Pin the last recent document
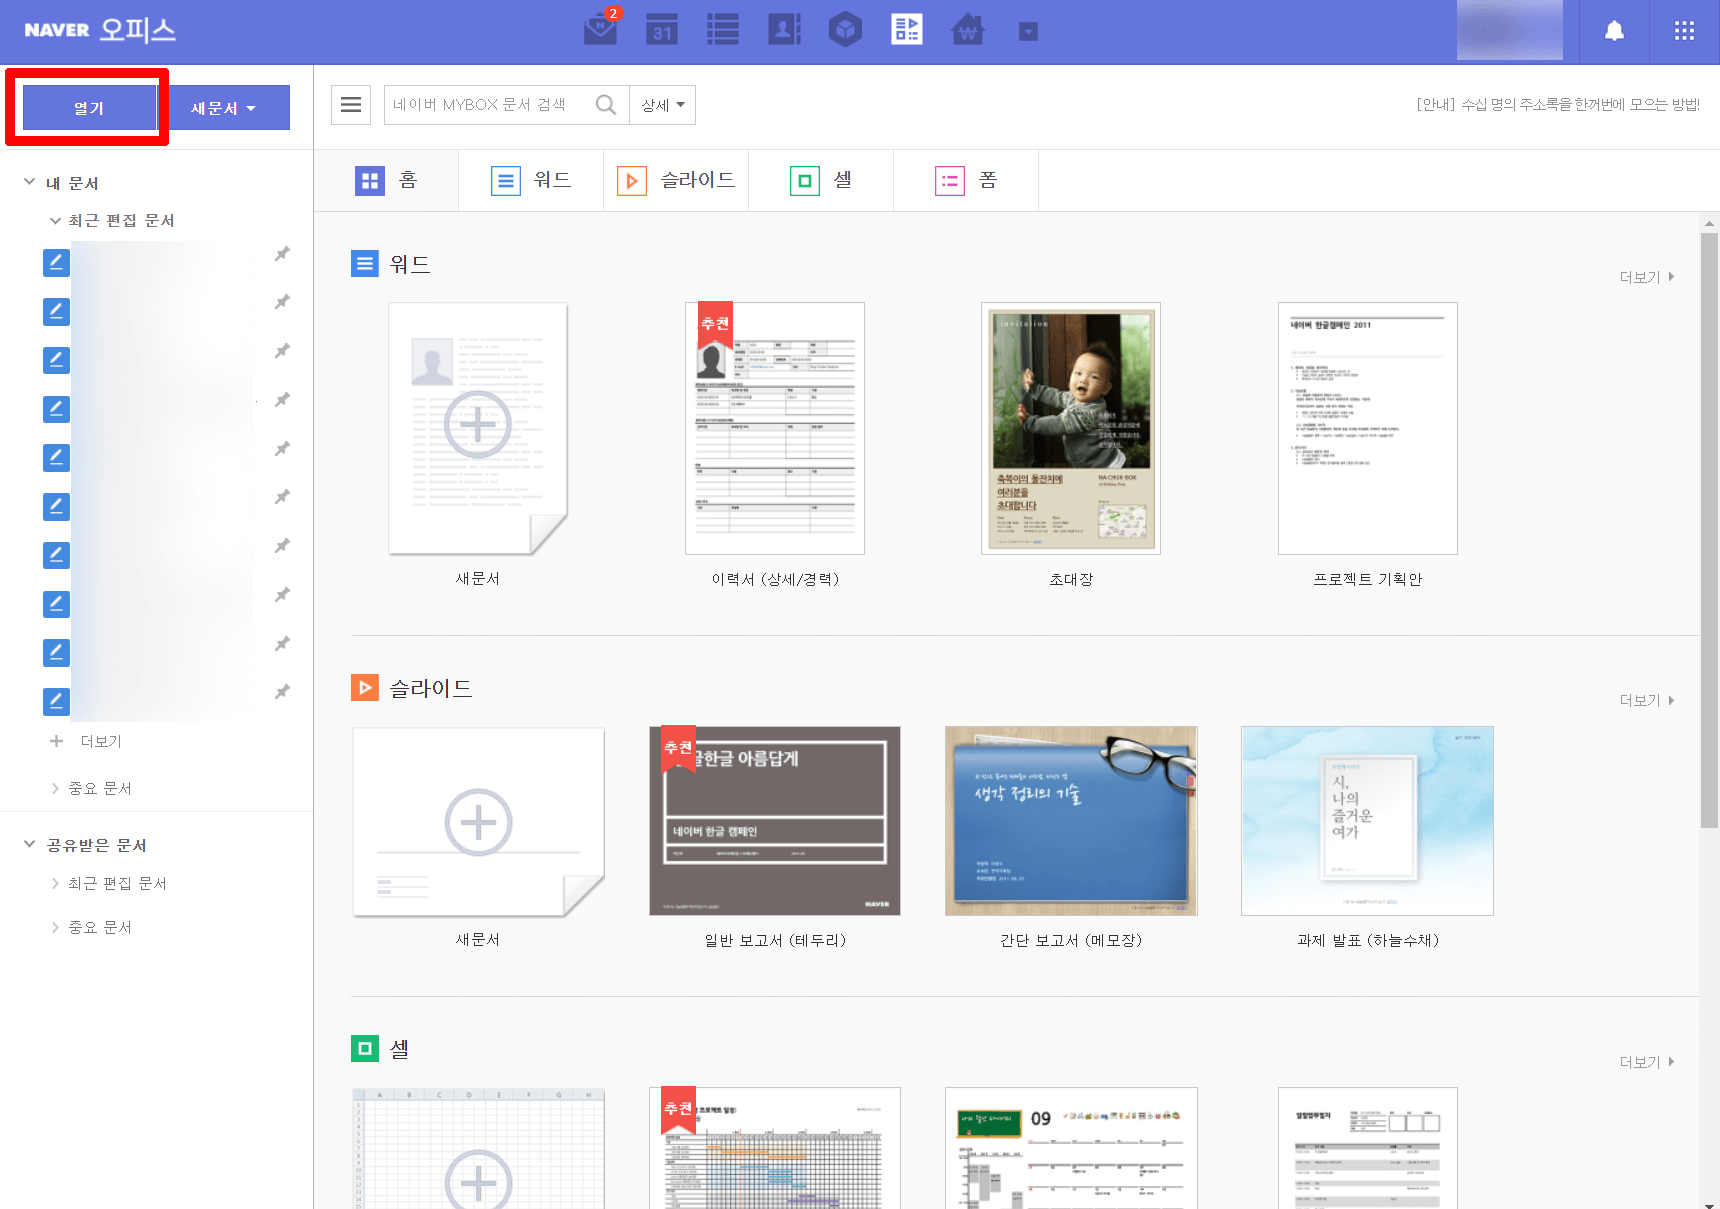The height and width of the screenshot is (1209, 1720). (x=282, y=692)
